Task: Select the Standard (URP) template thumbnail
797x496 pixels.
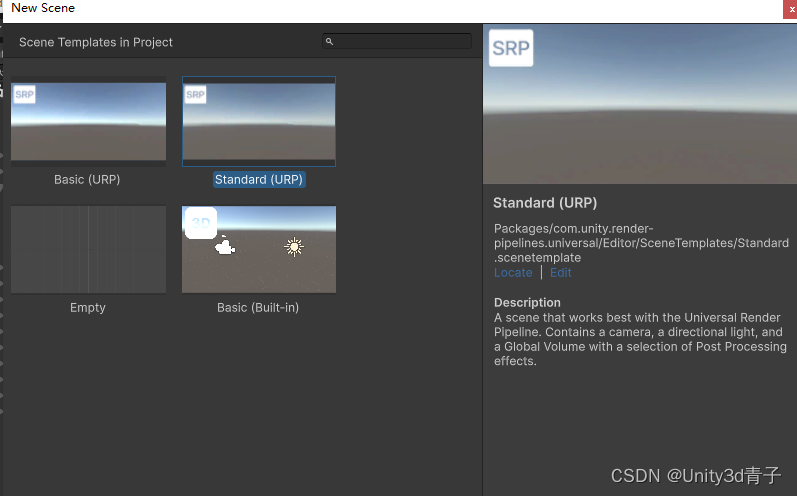Action: click(259, 121)
